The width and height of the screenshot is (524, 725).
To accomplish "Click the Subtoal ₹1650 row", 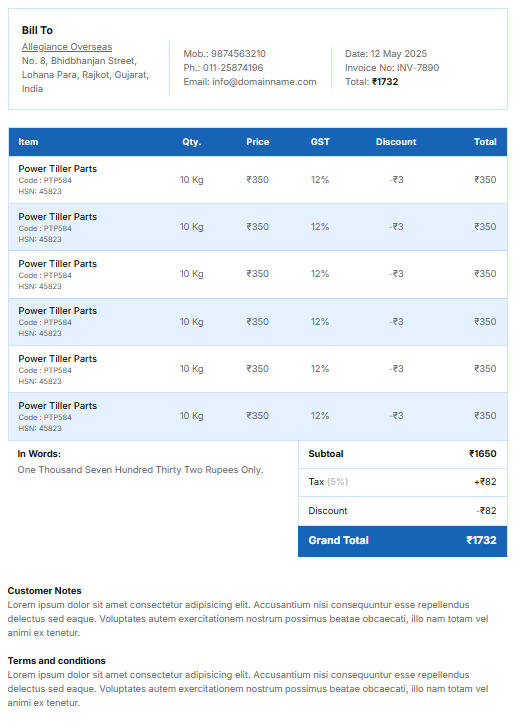I will coord(402,454).
